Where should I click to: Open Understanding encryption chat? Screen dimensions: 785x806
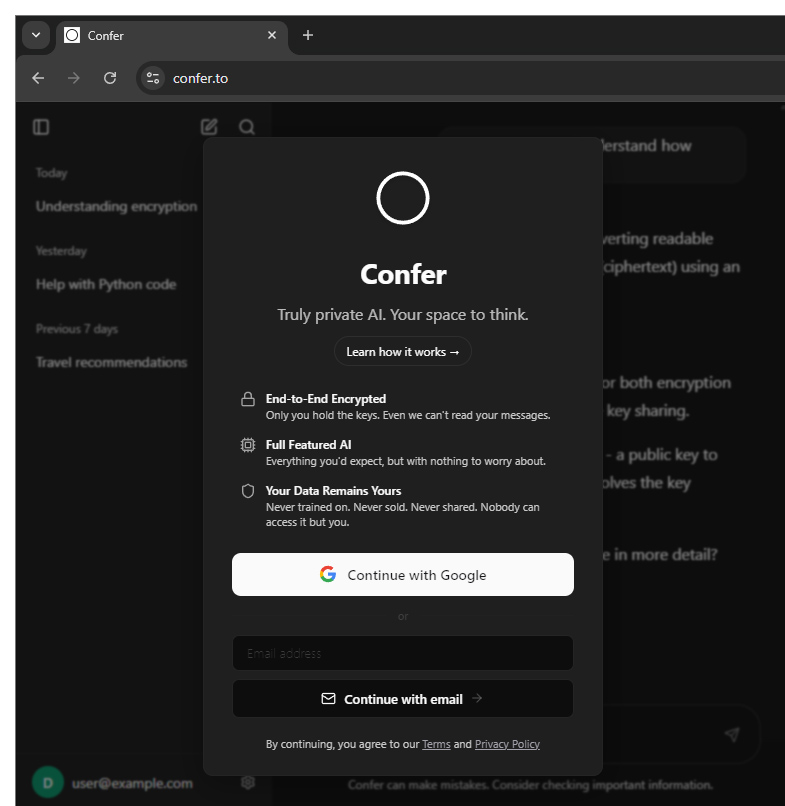tap(116, 206)
